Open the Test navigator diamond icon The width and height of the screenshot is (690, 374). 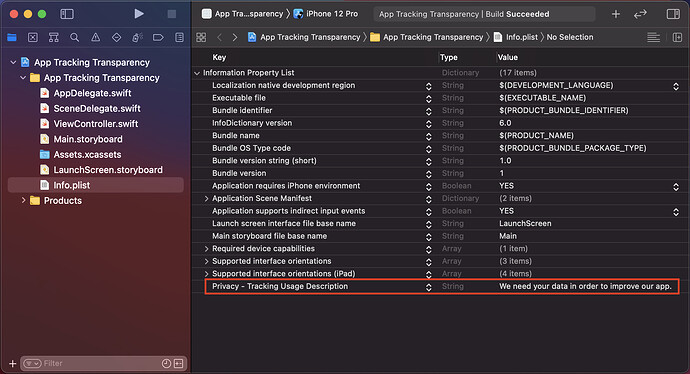click(117, 37)
